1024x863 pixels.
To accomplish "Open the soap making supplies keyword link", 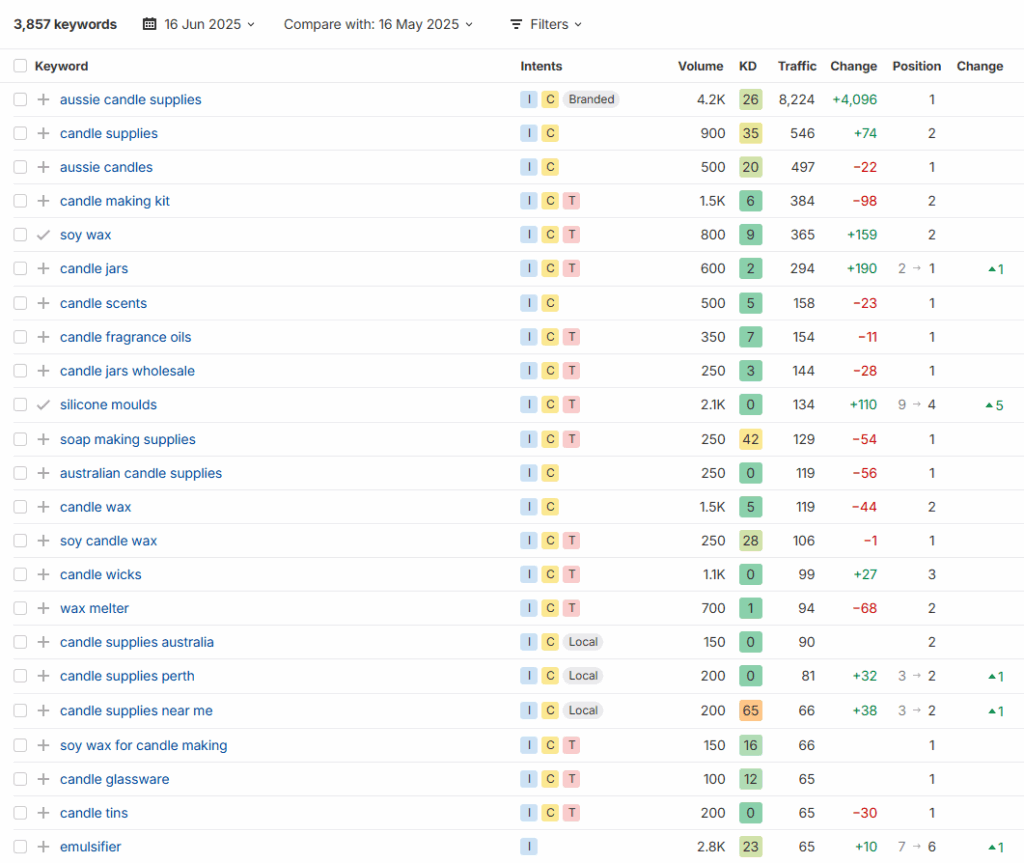I will (x=127, y=439).
